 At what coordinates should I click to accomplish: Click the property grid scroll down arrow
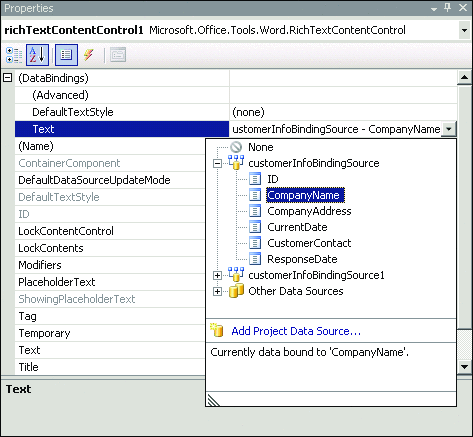(x=464, y=367)
